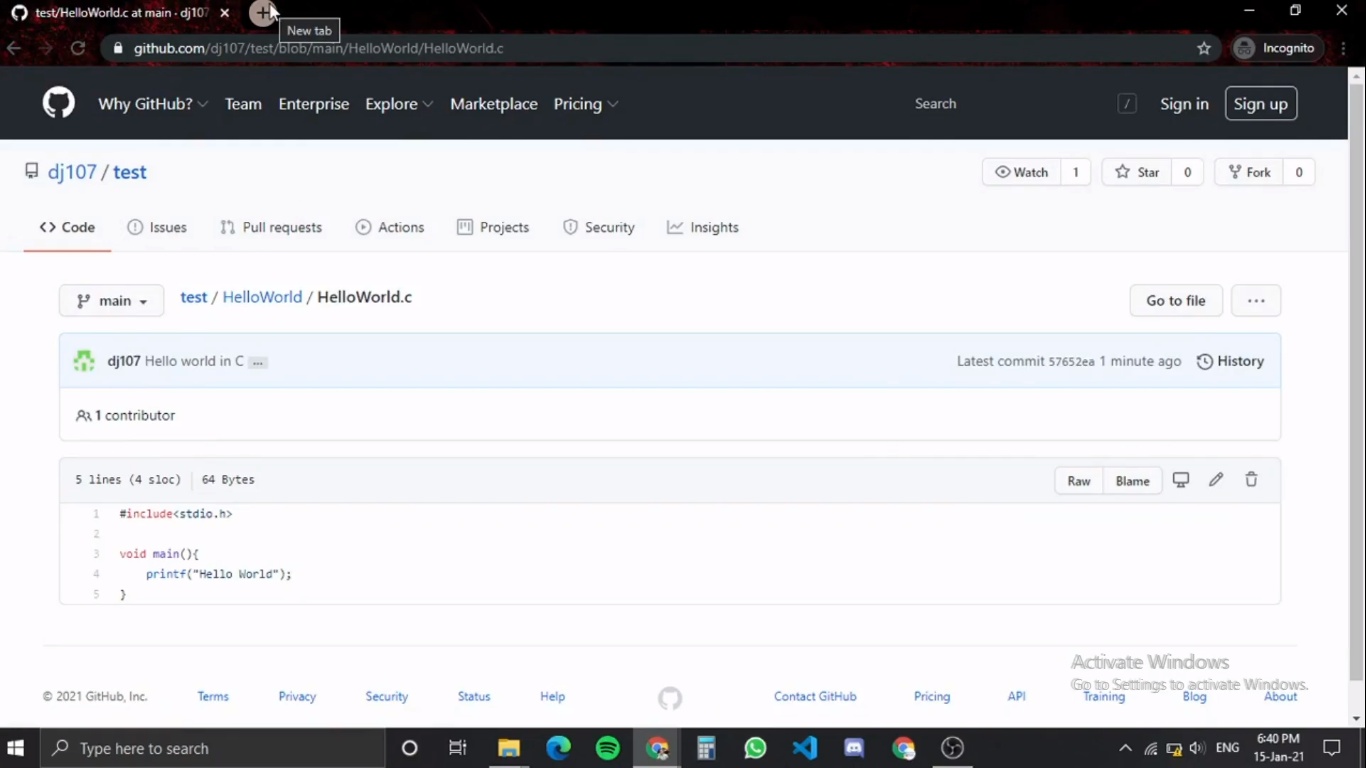Image resolution: width=1366 pixels, height=768 pixels.
Task: Expand the Explore dropdown menu
Action: point(399,104)
